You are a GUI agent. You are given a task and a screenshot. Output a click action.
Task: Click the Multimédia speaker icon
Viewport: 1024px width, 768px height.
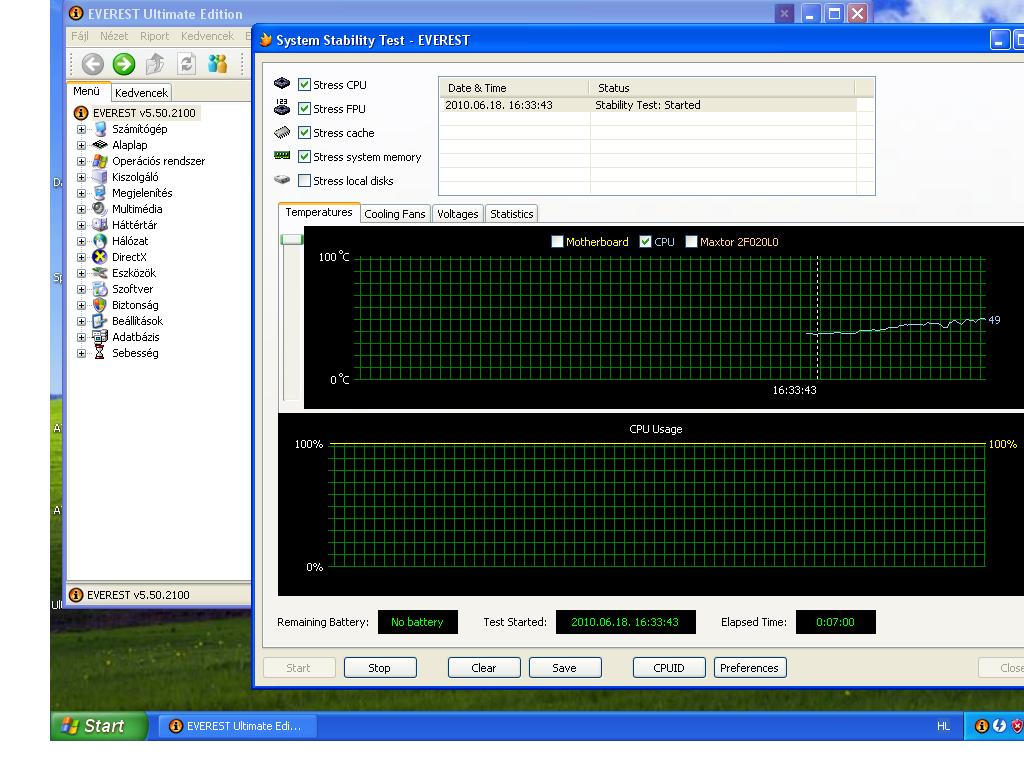[x=100, y=209]
